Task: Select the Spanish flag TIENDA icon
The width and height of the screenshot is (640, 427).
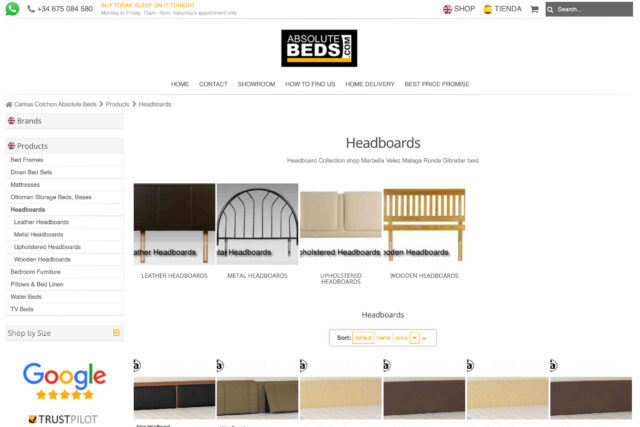Action: coord(487,9)
